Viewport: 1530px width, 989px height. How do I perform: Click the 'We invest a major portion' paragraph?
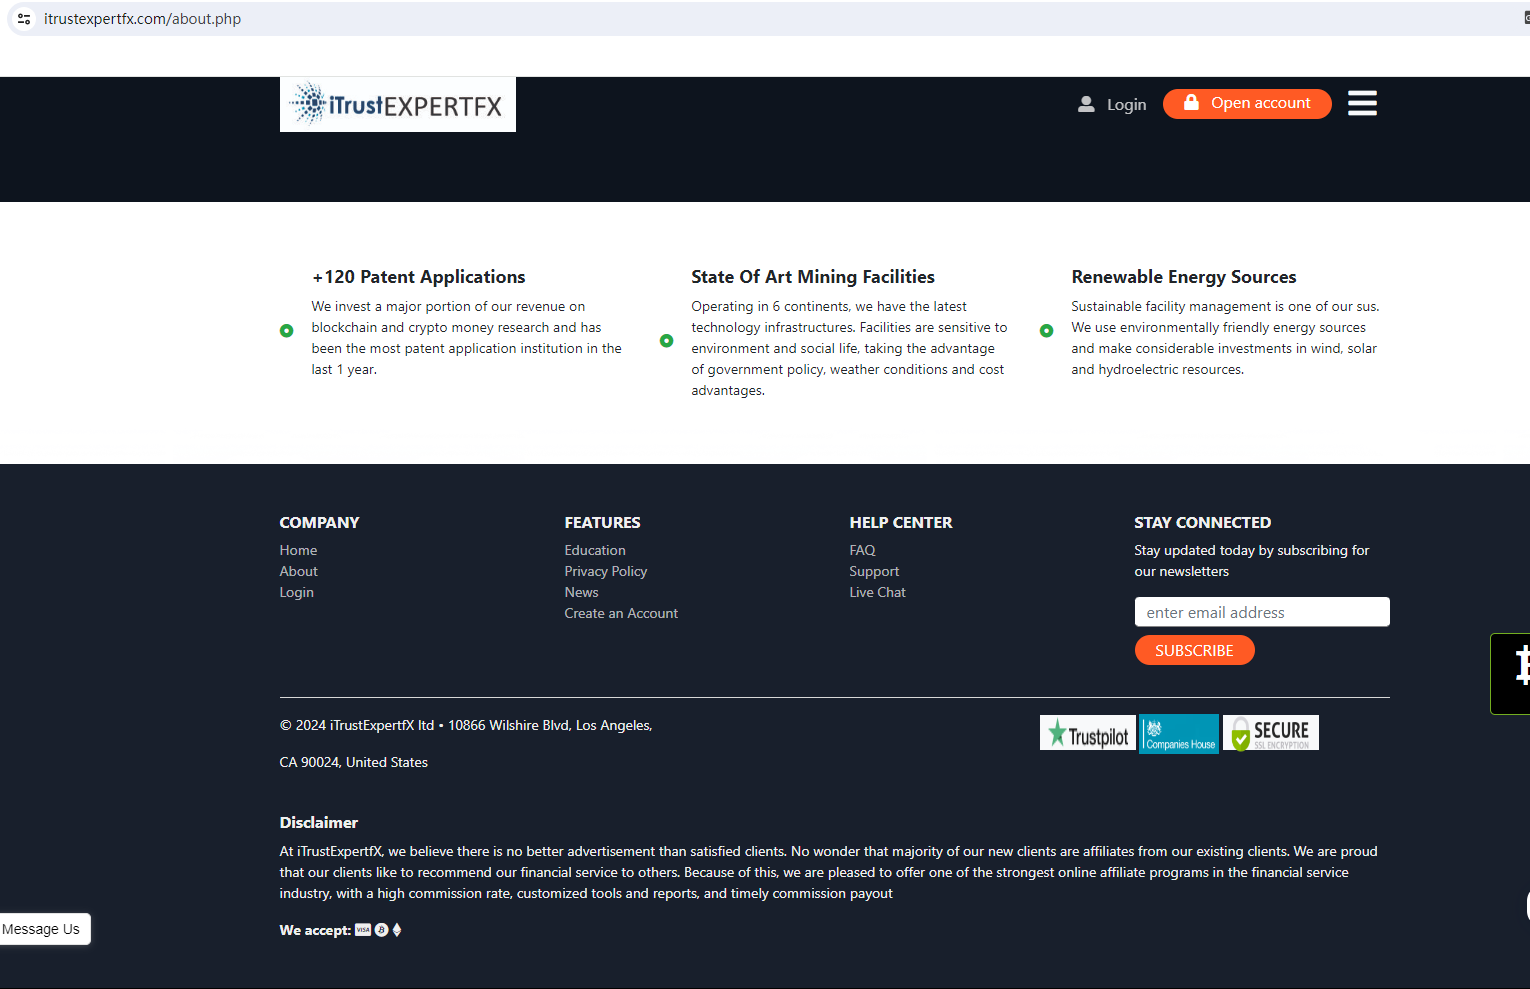point(466,338)
